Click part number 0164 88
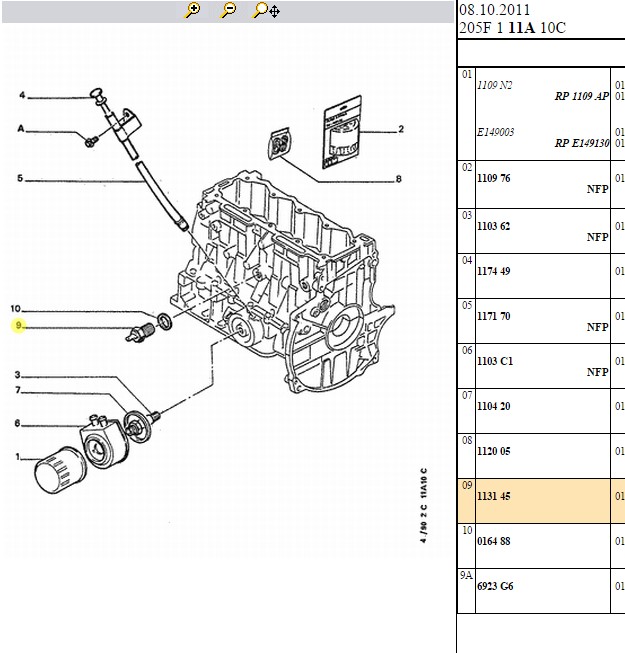 pos(493,541)
